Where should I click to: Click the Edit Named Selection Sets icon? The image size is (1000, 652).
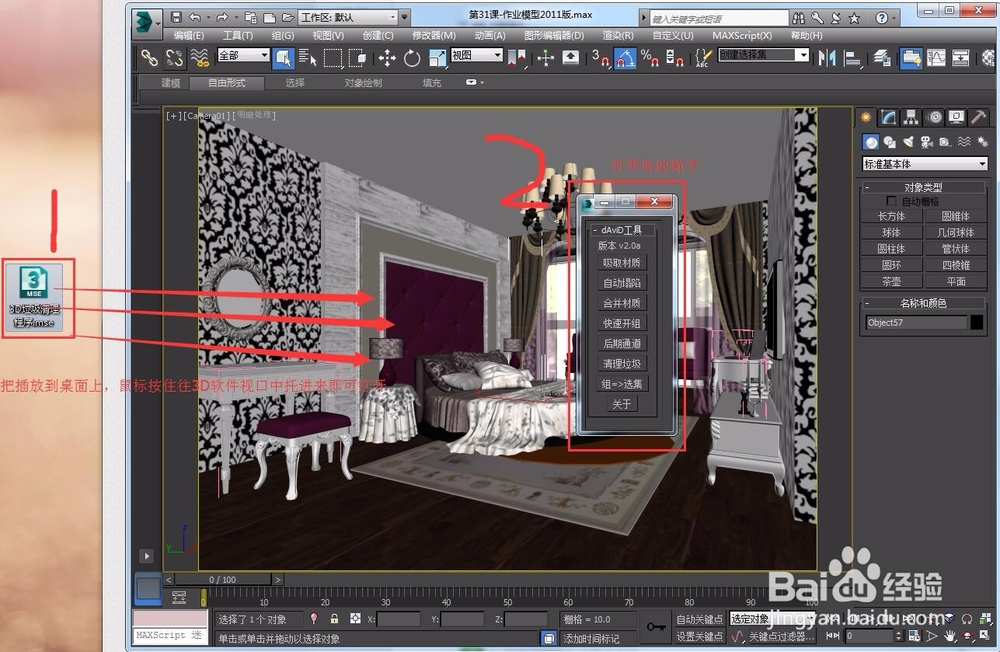[702, 58]
